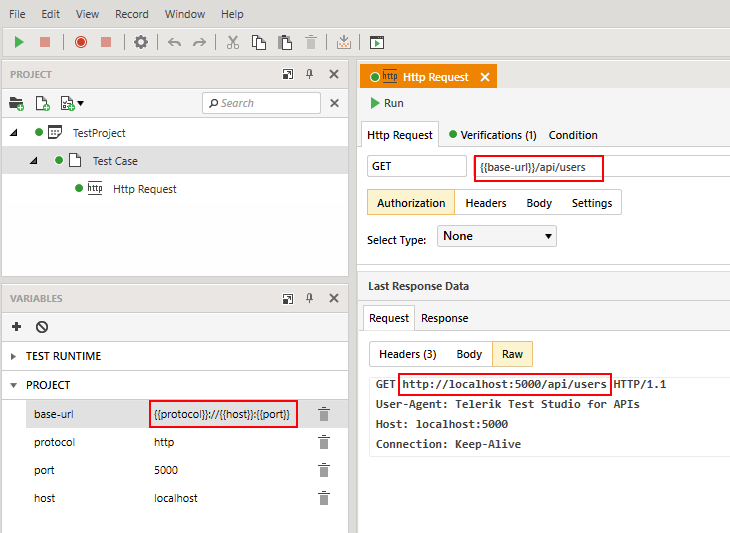Click the Undo arrow icon

[x=175, y=43]
